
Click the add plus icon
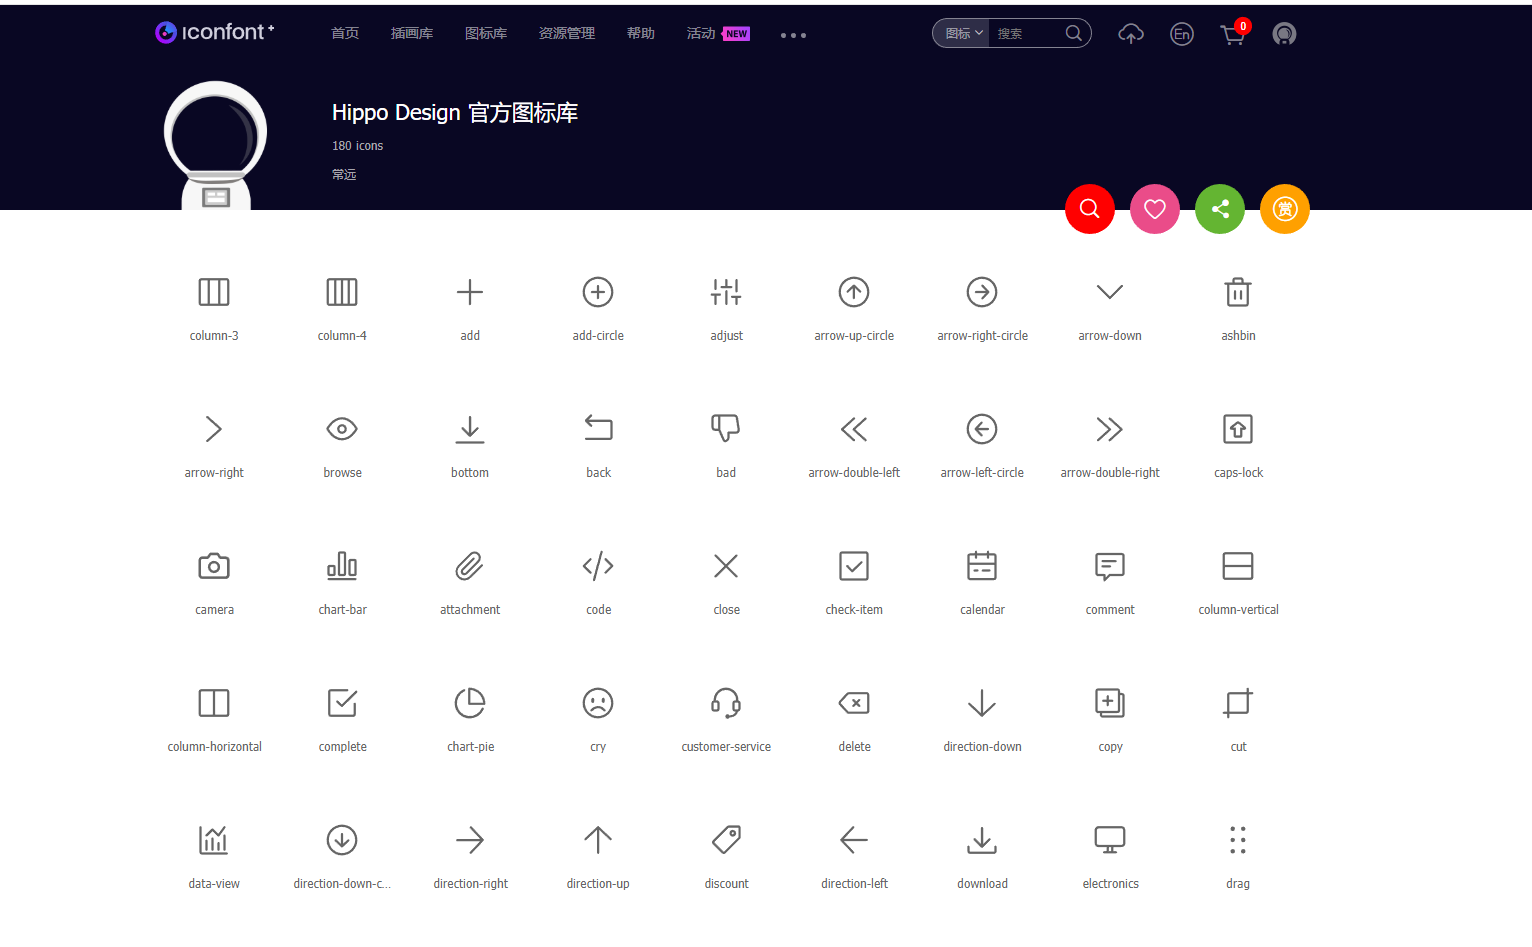(x=470, y=292)
